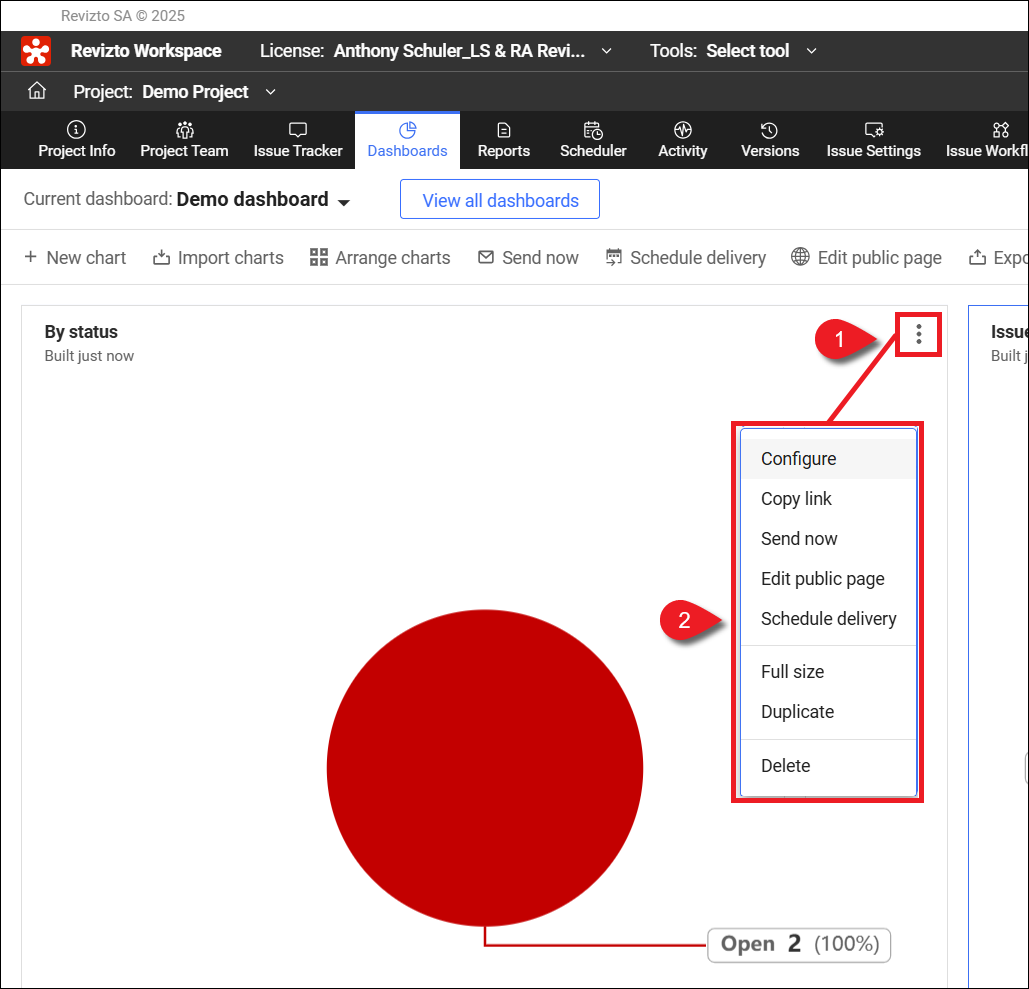Click the New chart button
1029x989 pixels.
click(75, 258)
